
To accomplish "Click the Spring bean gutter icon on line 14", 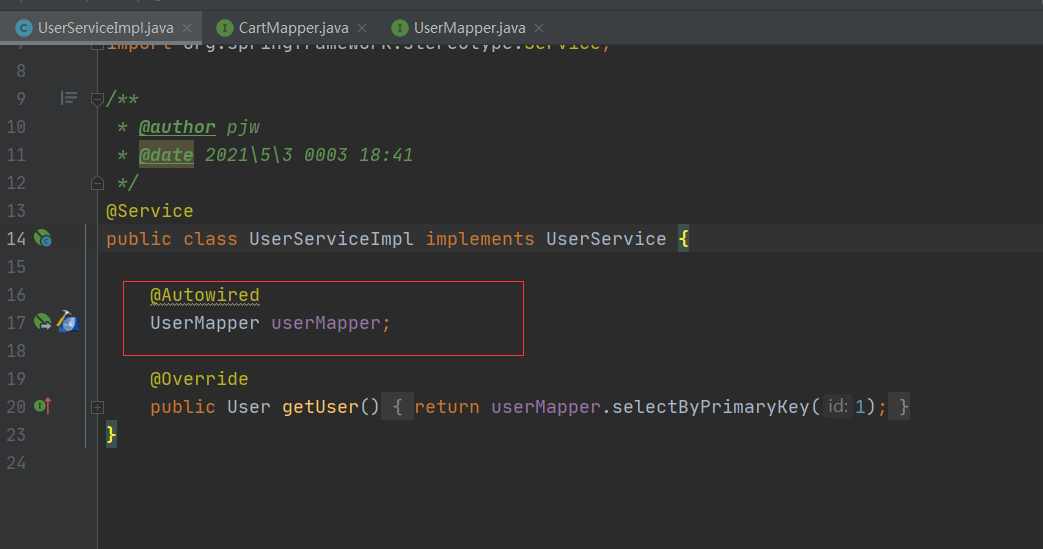I will coord(43,238).
